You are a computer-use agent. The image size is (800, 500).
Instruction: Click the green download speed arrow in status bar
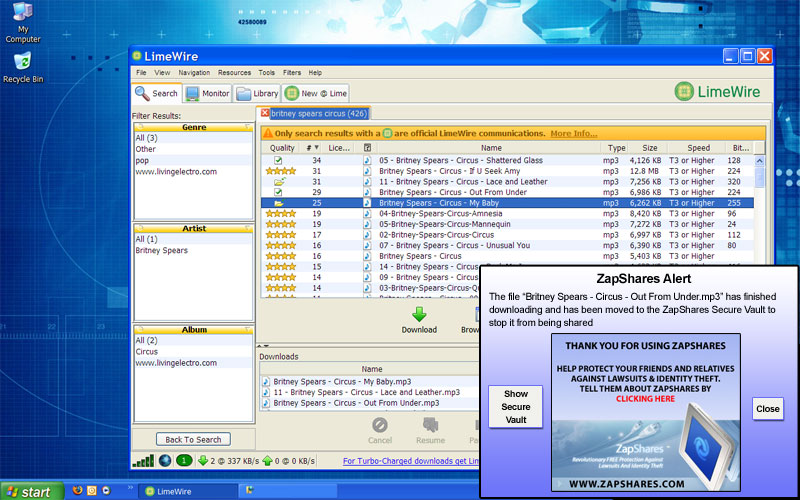tap(203, 461)
